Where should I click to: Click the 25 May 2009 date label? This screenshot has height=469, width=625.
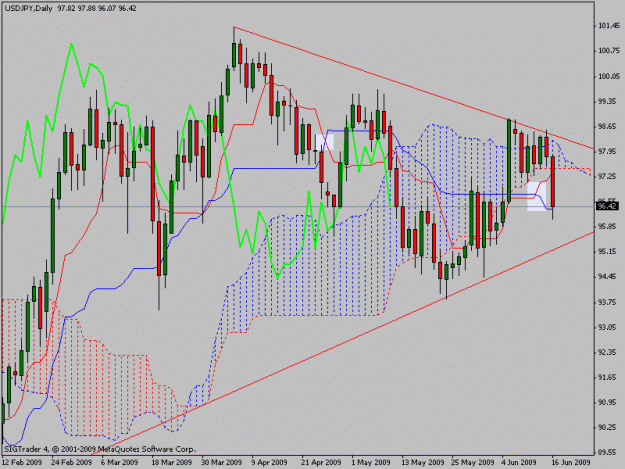(x=472, y=463)
